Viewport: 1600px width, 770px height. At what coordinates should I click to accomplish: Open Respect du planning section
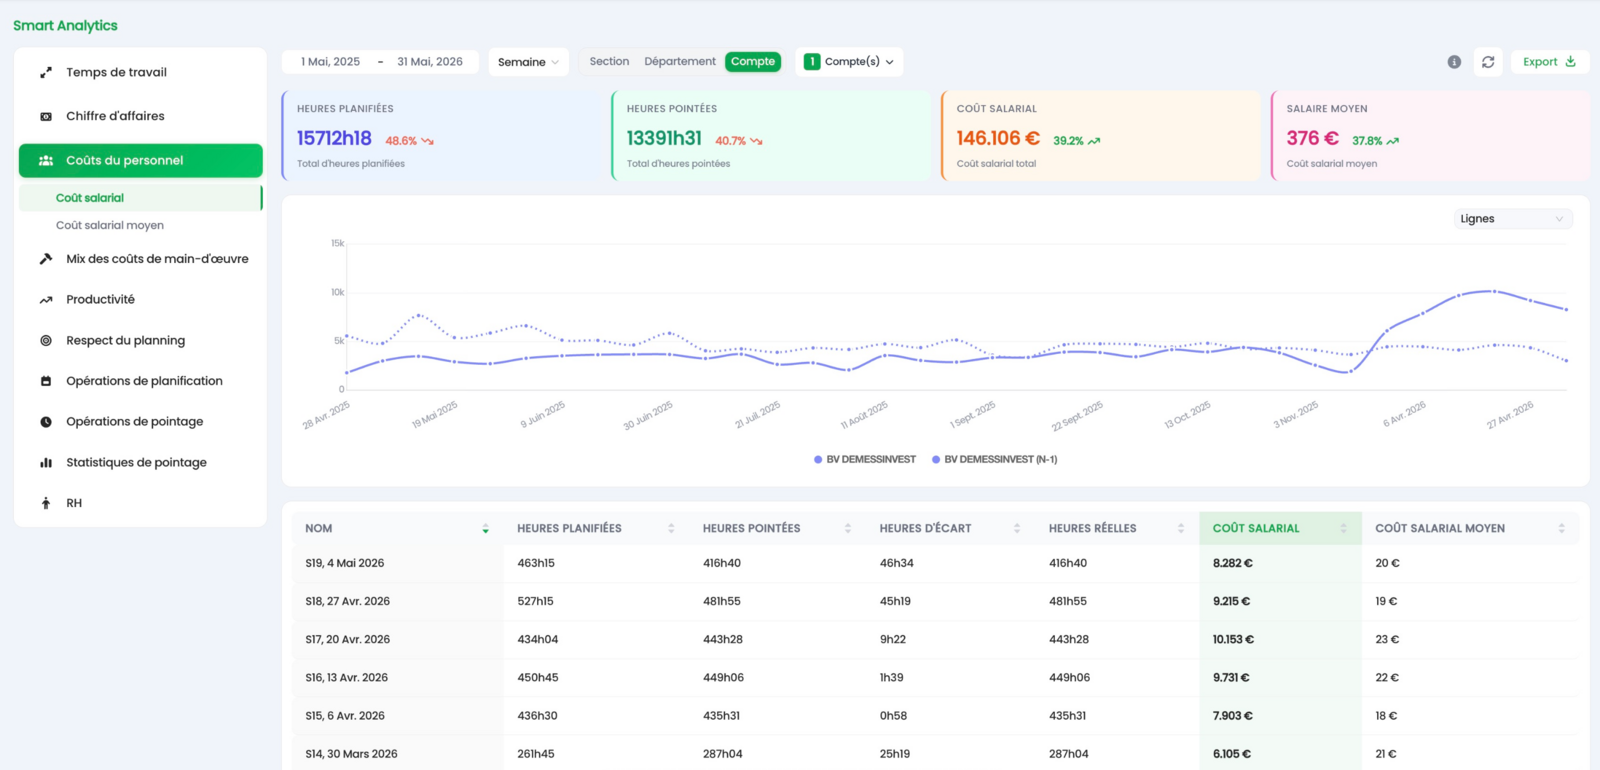click(x=140, y=341)
